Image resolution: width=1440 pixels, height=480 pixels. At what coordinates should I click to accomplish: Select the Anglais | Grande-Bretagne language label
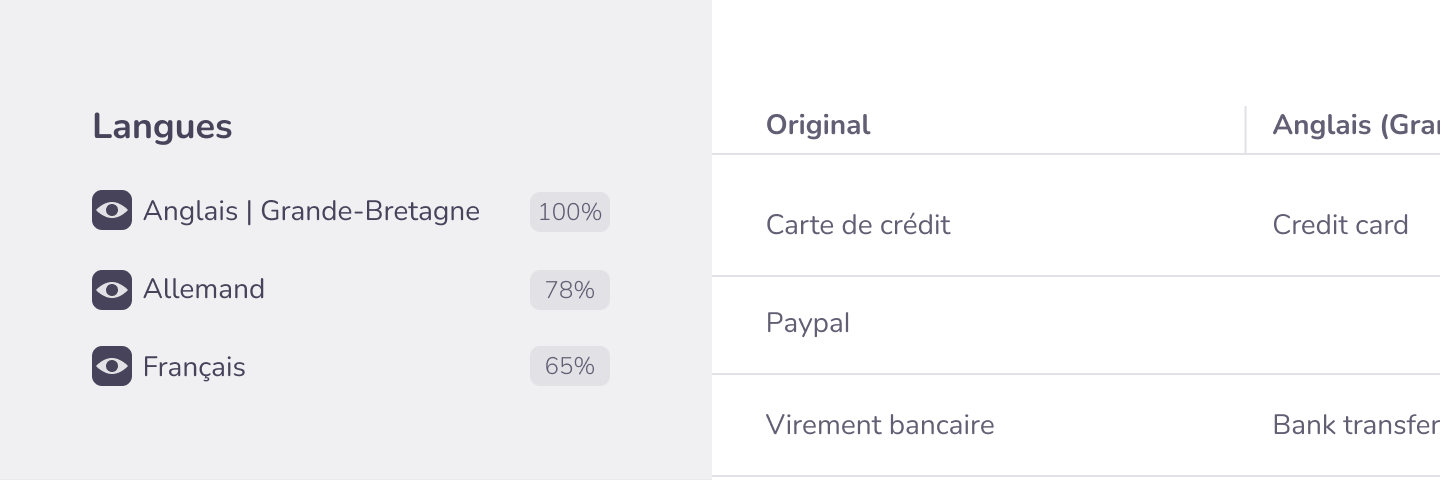(311, 211)
